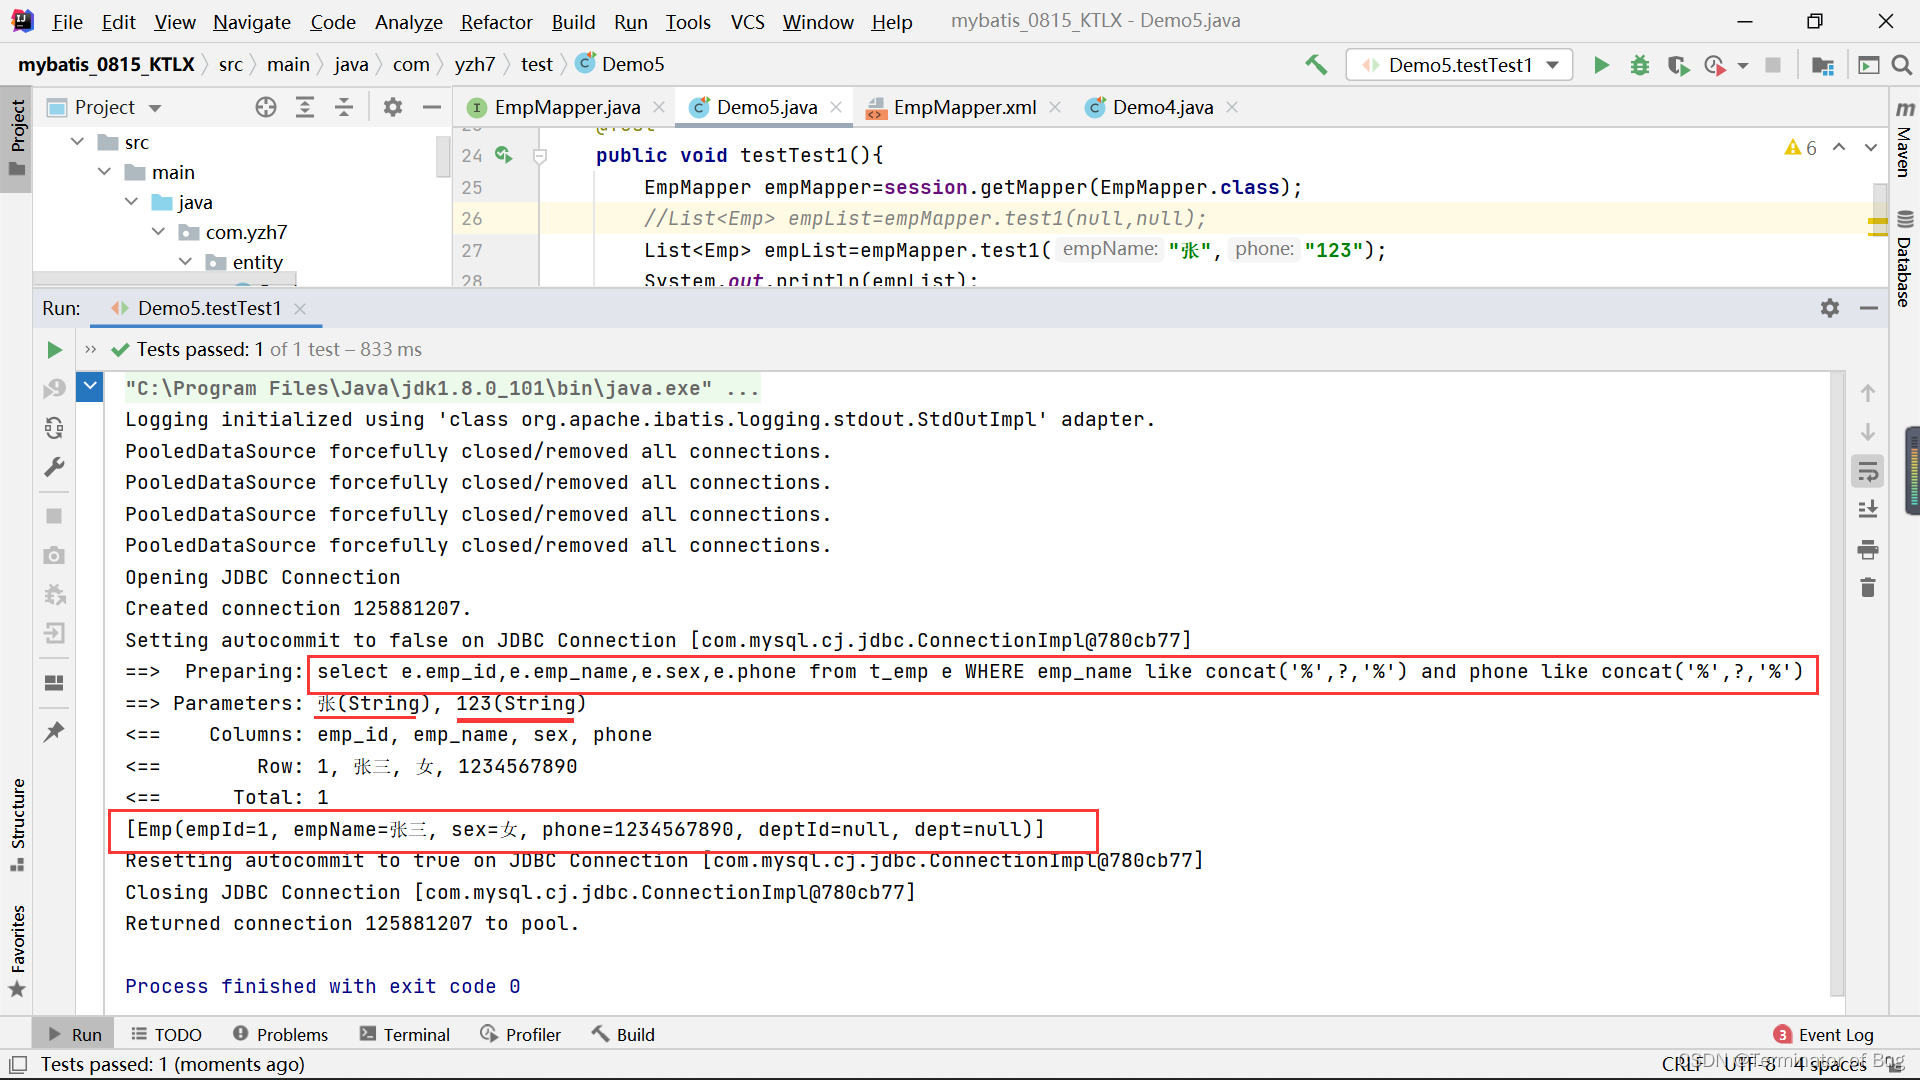This screenshot has width=1920, height=1080.
Task: Click the stop process toolbar icon
Action: click(1773, 65)
